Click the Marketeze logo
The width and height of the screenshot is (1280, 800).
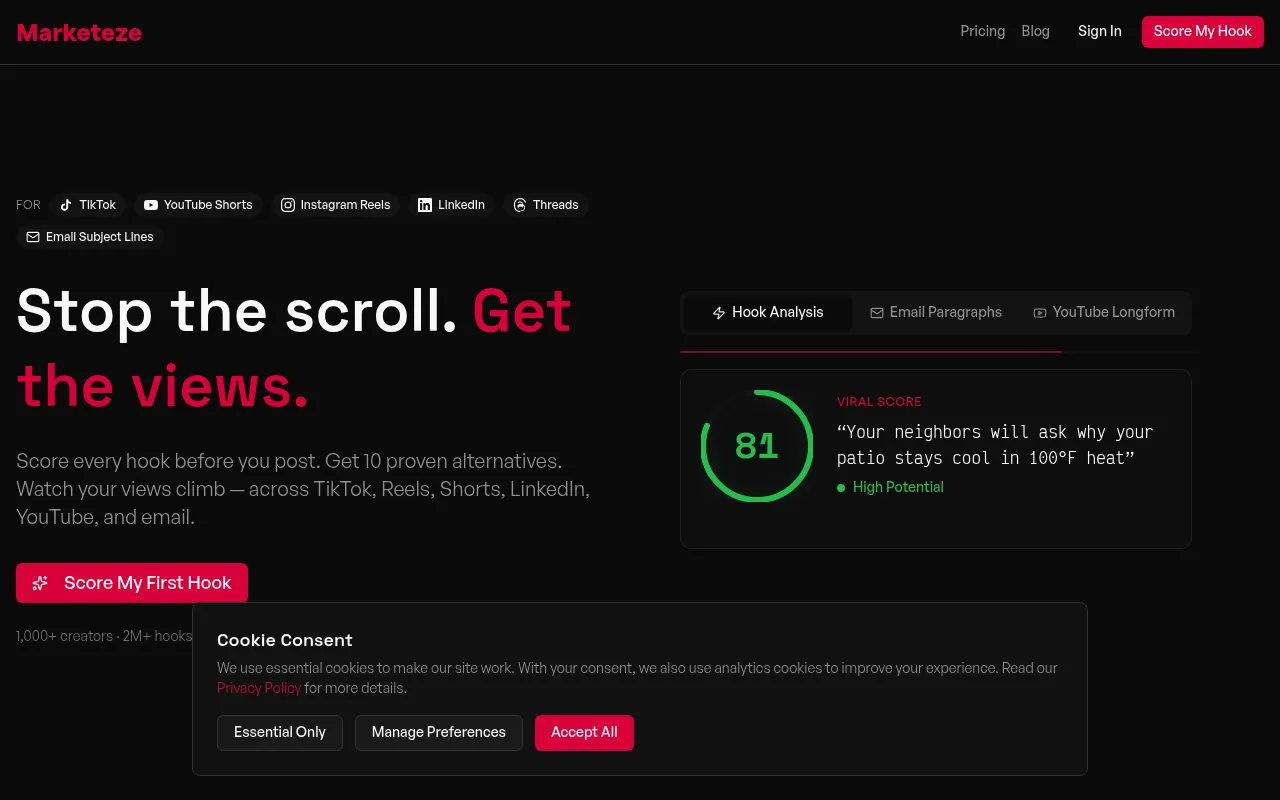point(79,32)
